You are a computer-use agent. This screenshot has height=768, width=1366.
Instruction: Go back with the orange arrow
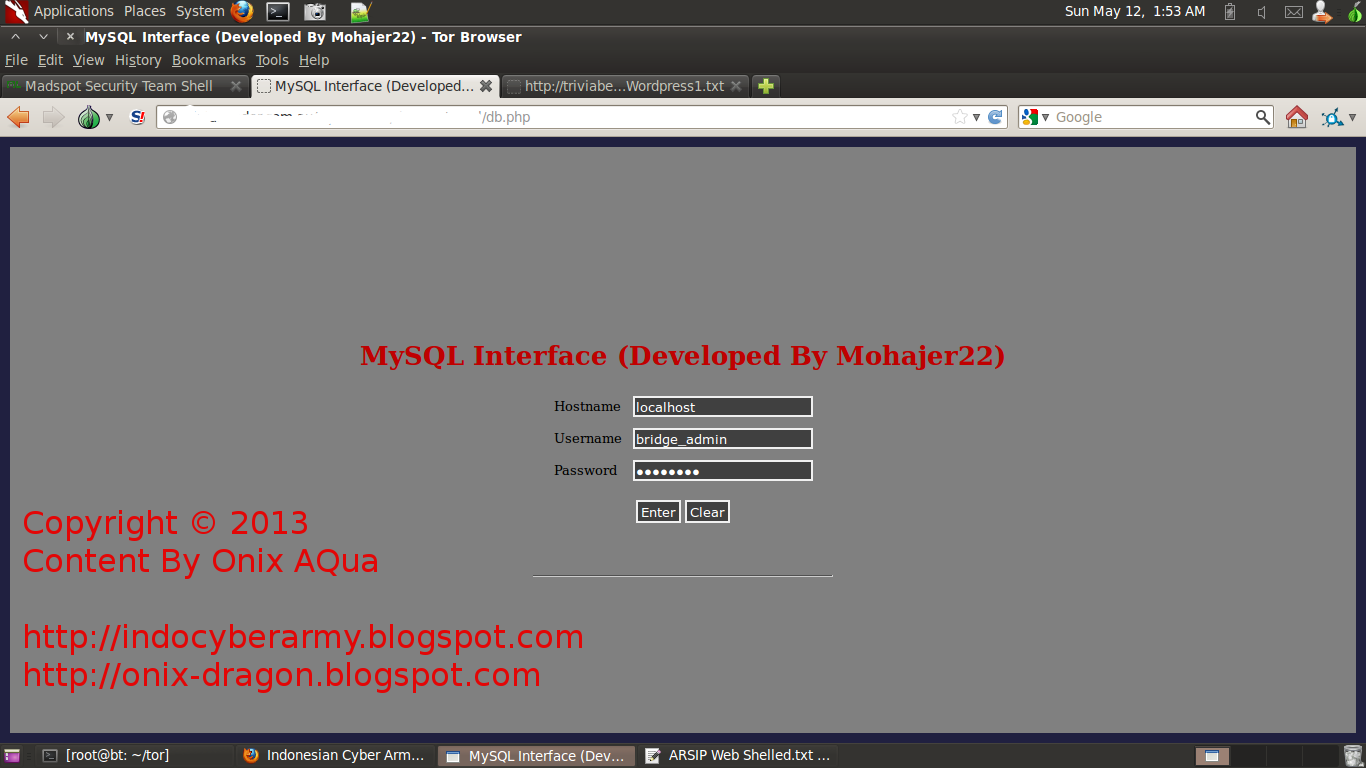tap(18, 117)
